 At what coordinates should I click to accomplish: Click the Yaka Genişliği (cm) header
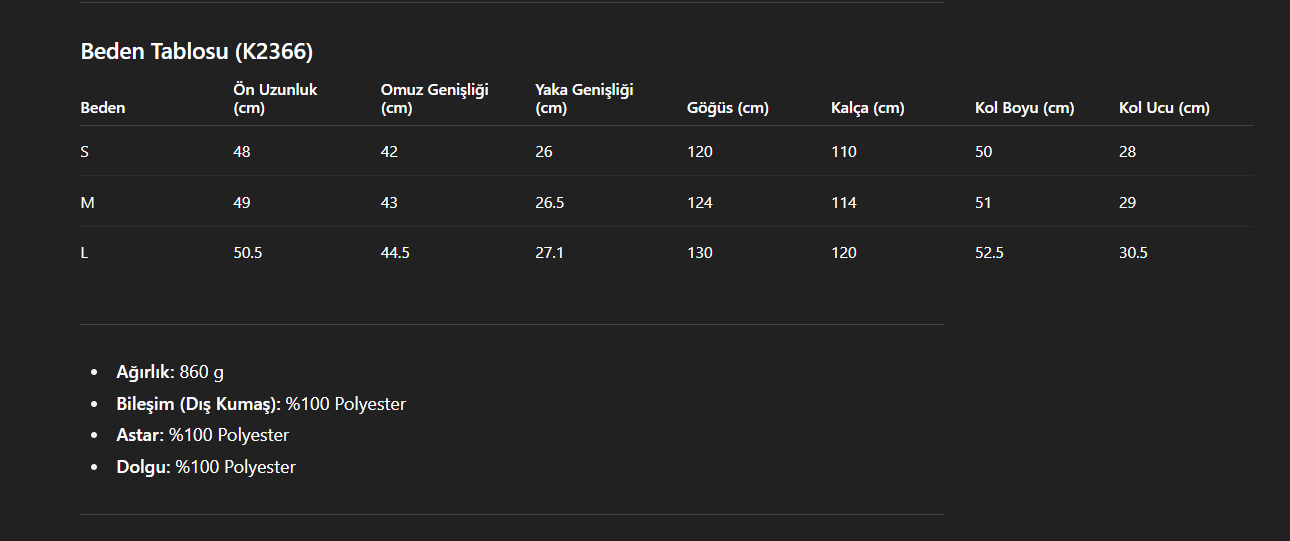tap(584, 99)
